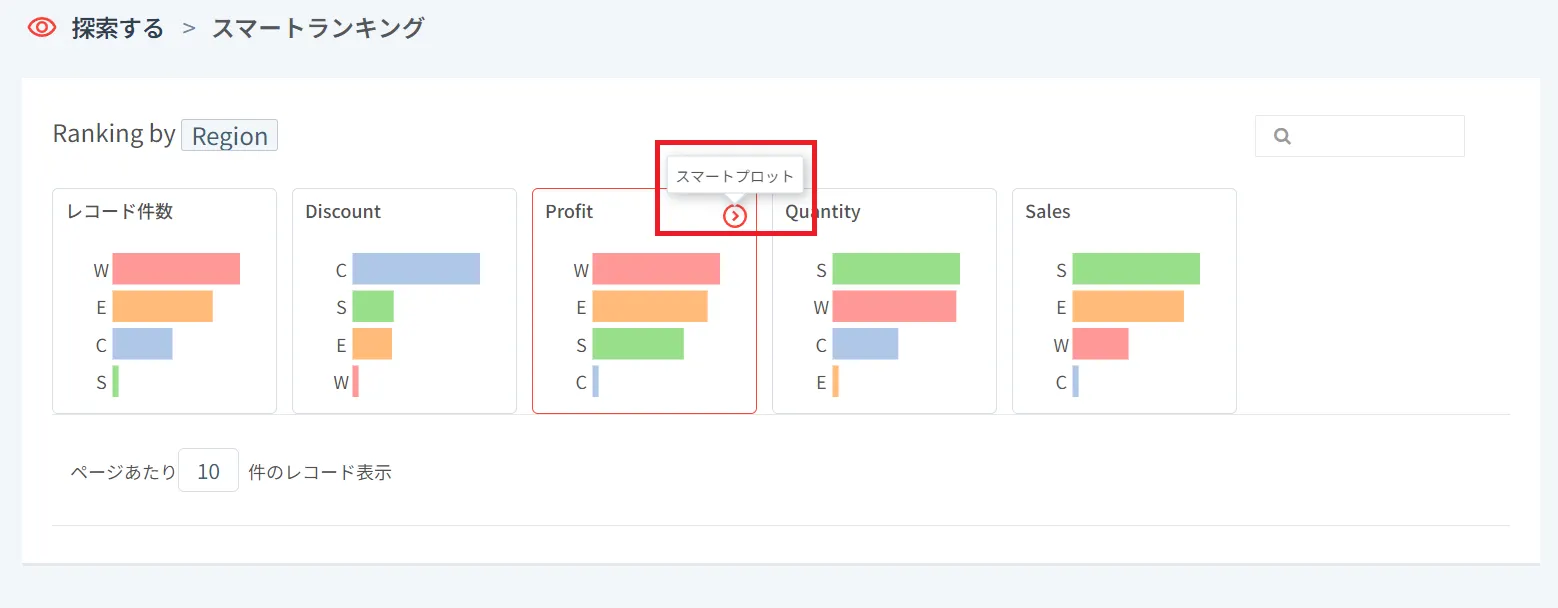The height and width of the screenshot is (608, 1558).
Task: Open the 探索する breadcrumb link
Action: pos(117,28)
